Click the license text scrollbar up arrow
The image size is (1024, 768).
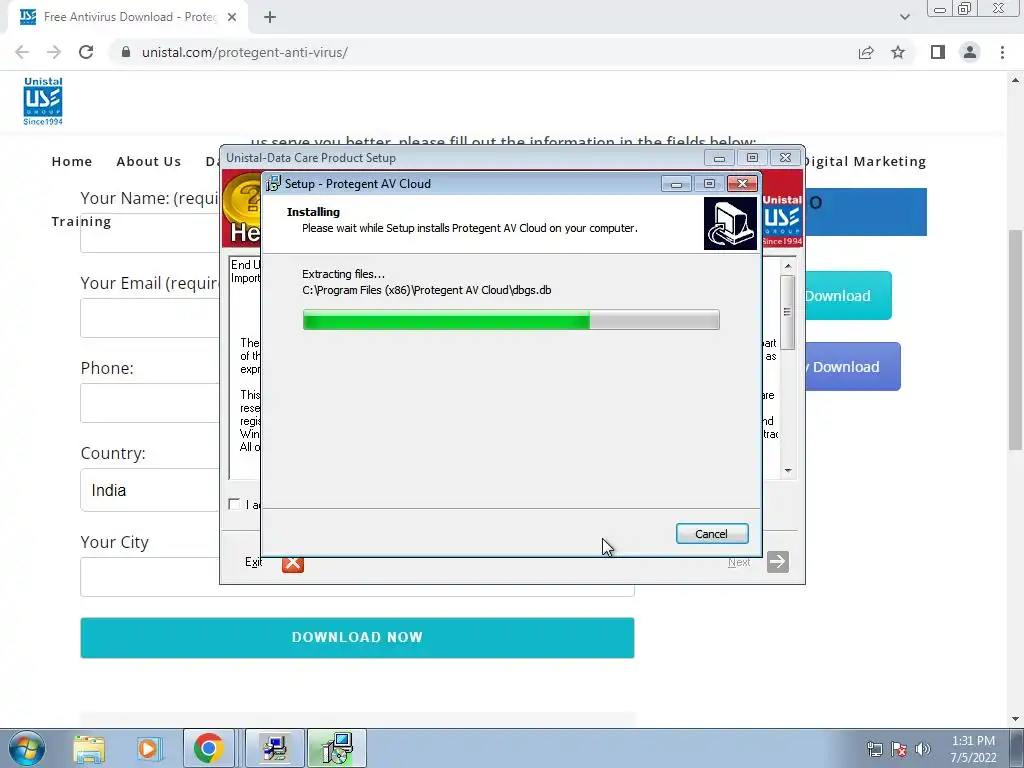pos(788,266)
